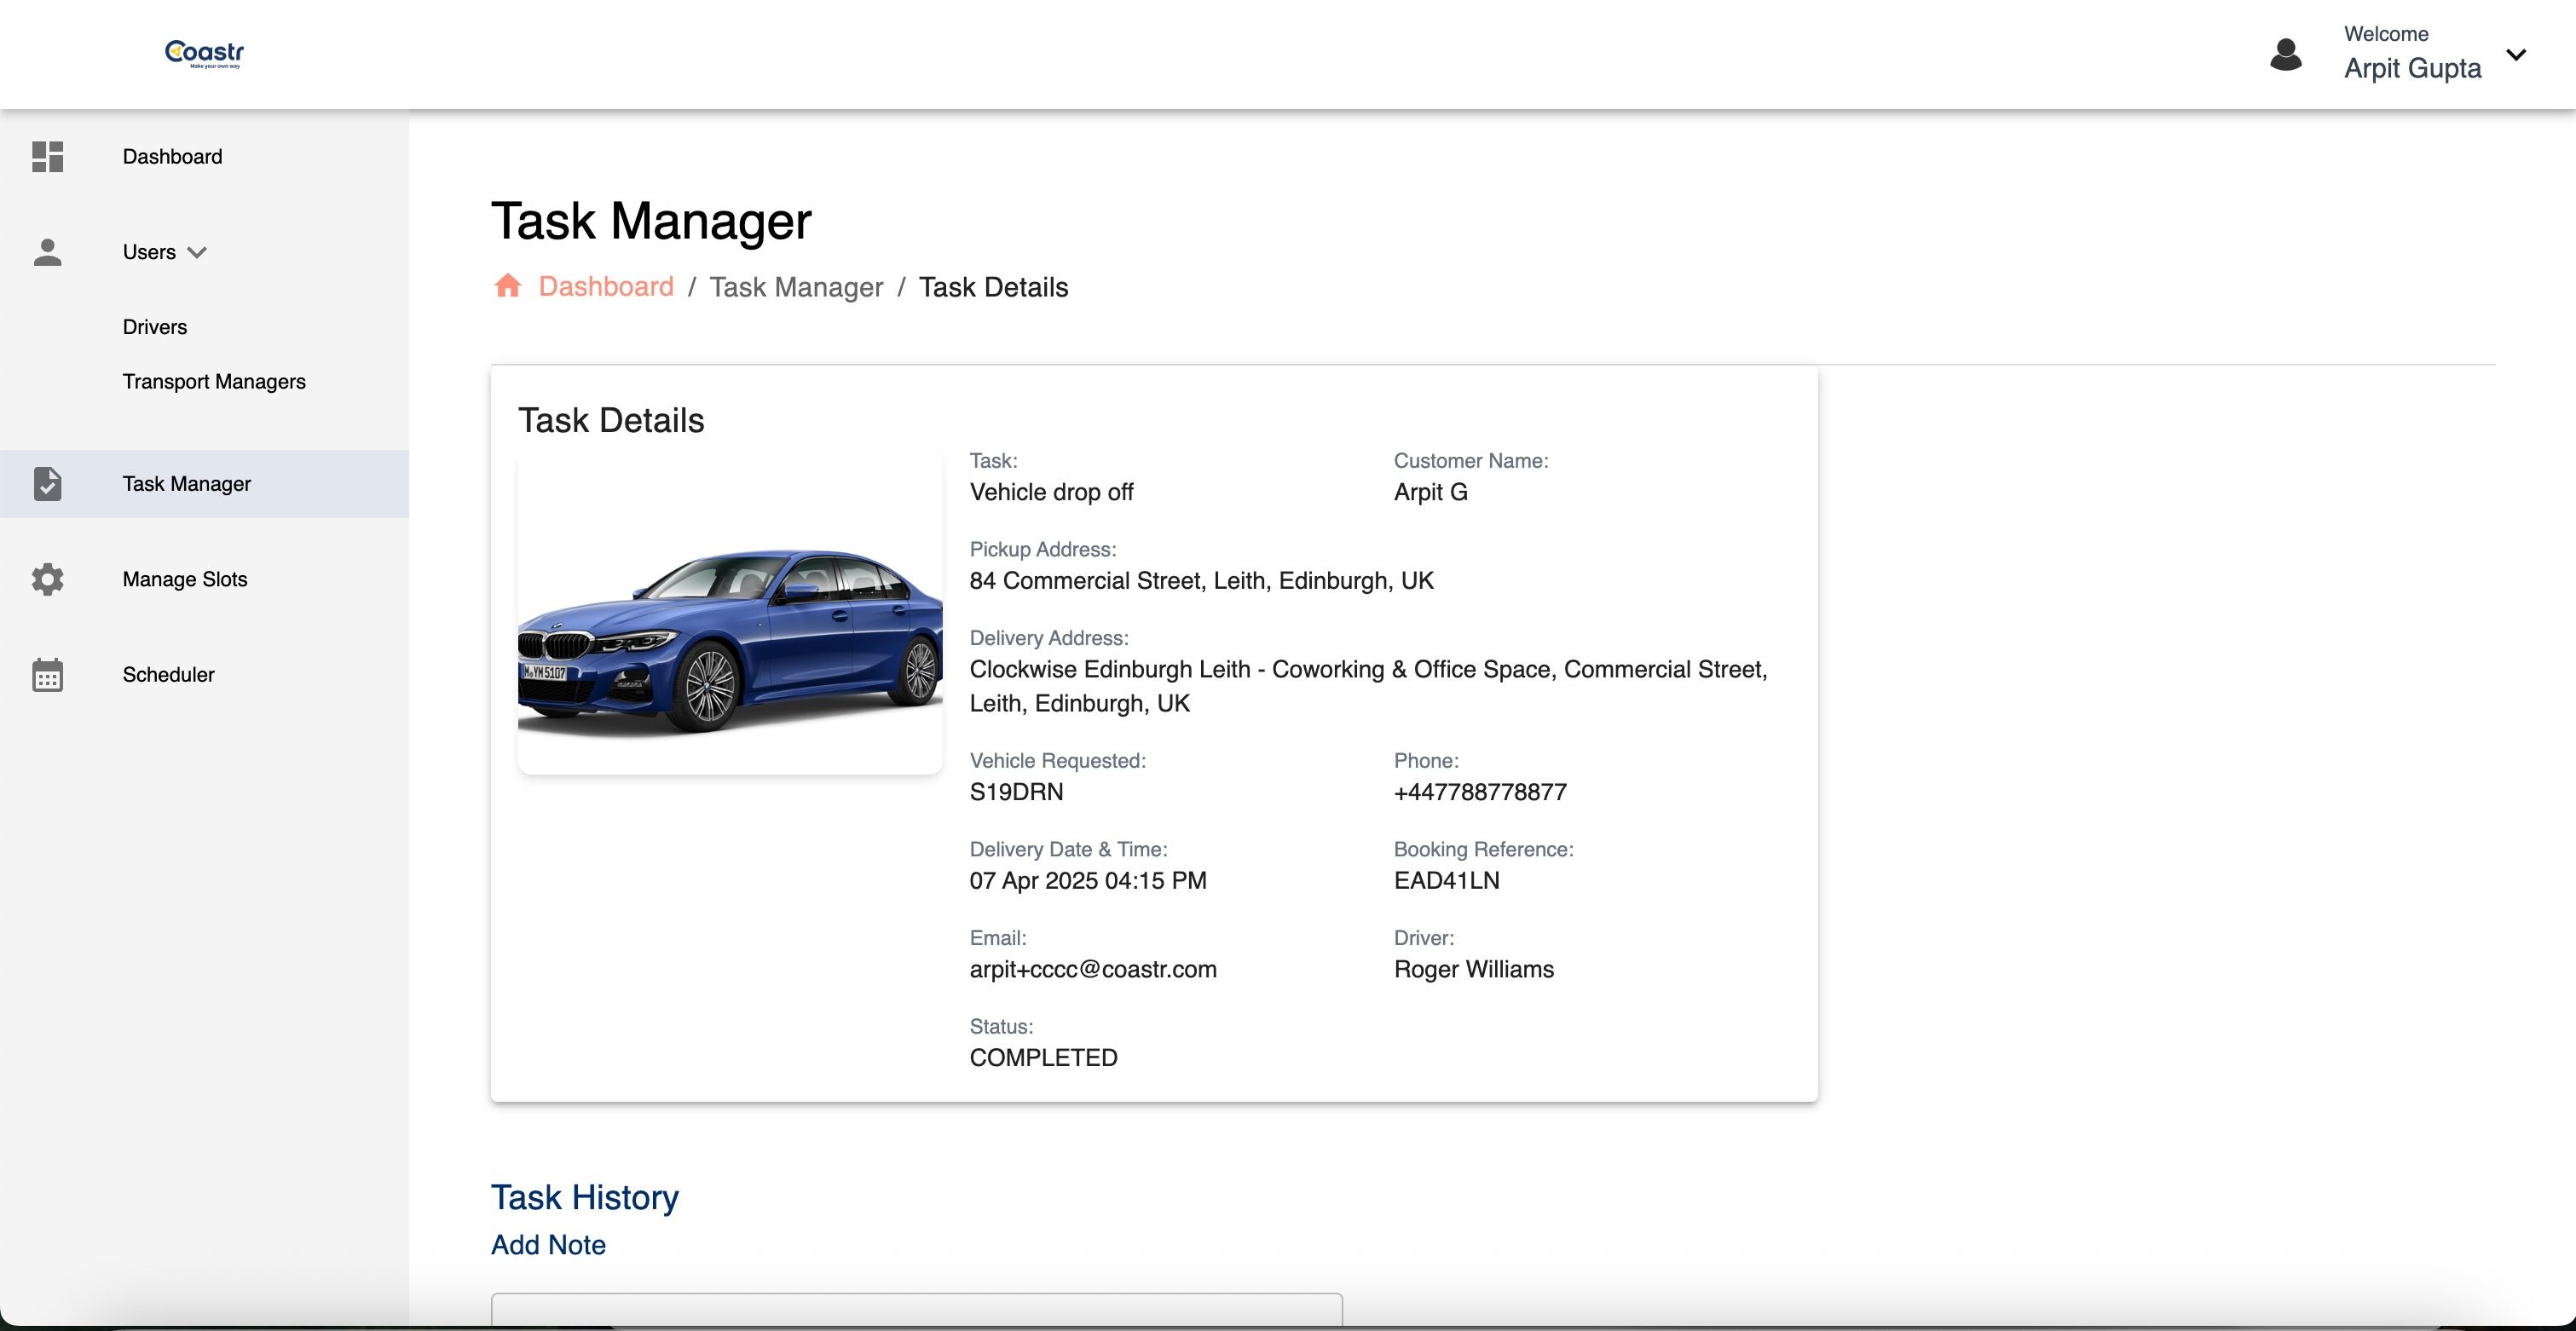
Task: Click the Task Manager document-check icon
Action: (47, 484)
